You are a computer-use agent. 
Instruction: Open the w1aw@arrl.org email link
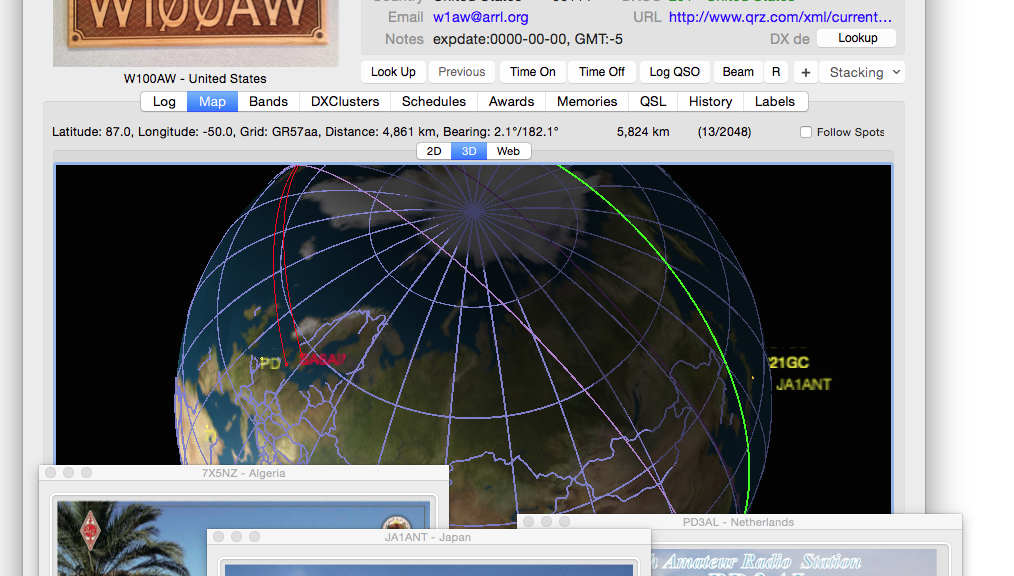[x=480, y=17]
